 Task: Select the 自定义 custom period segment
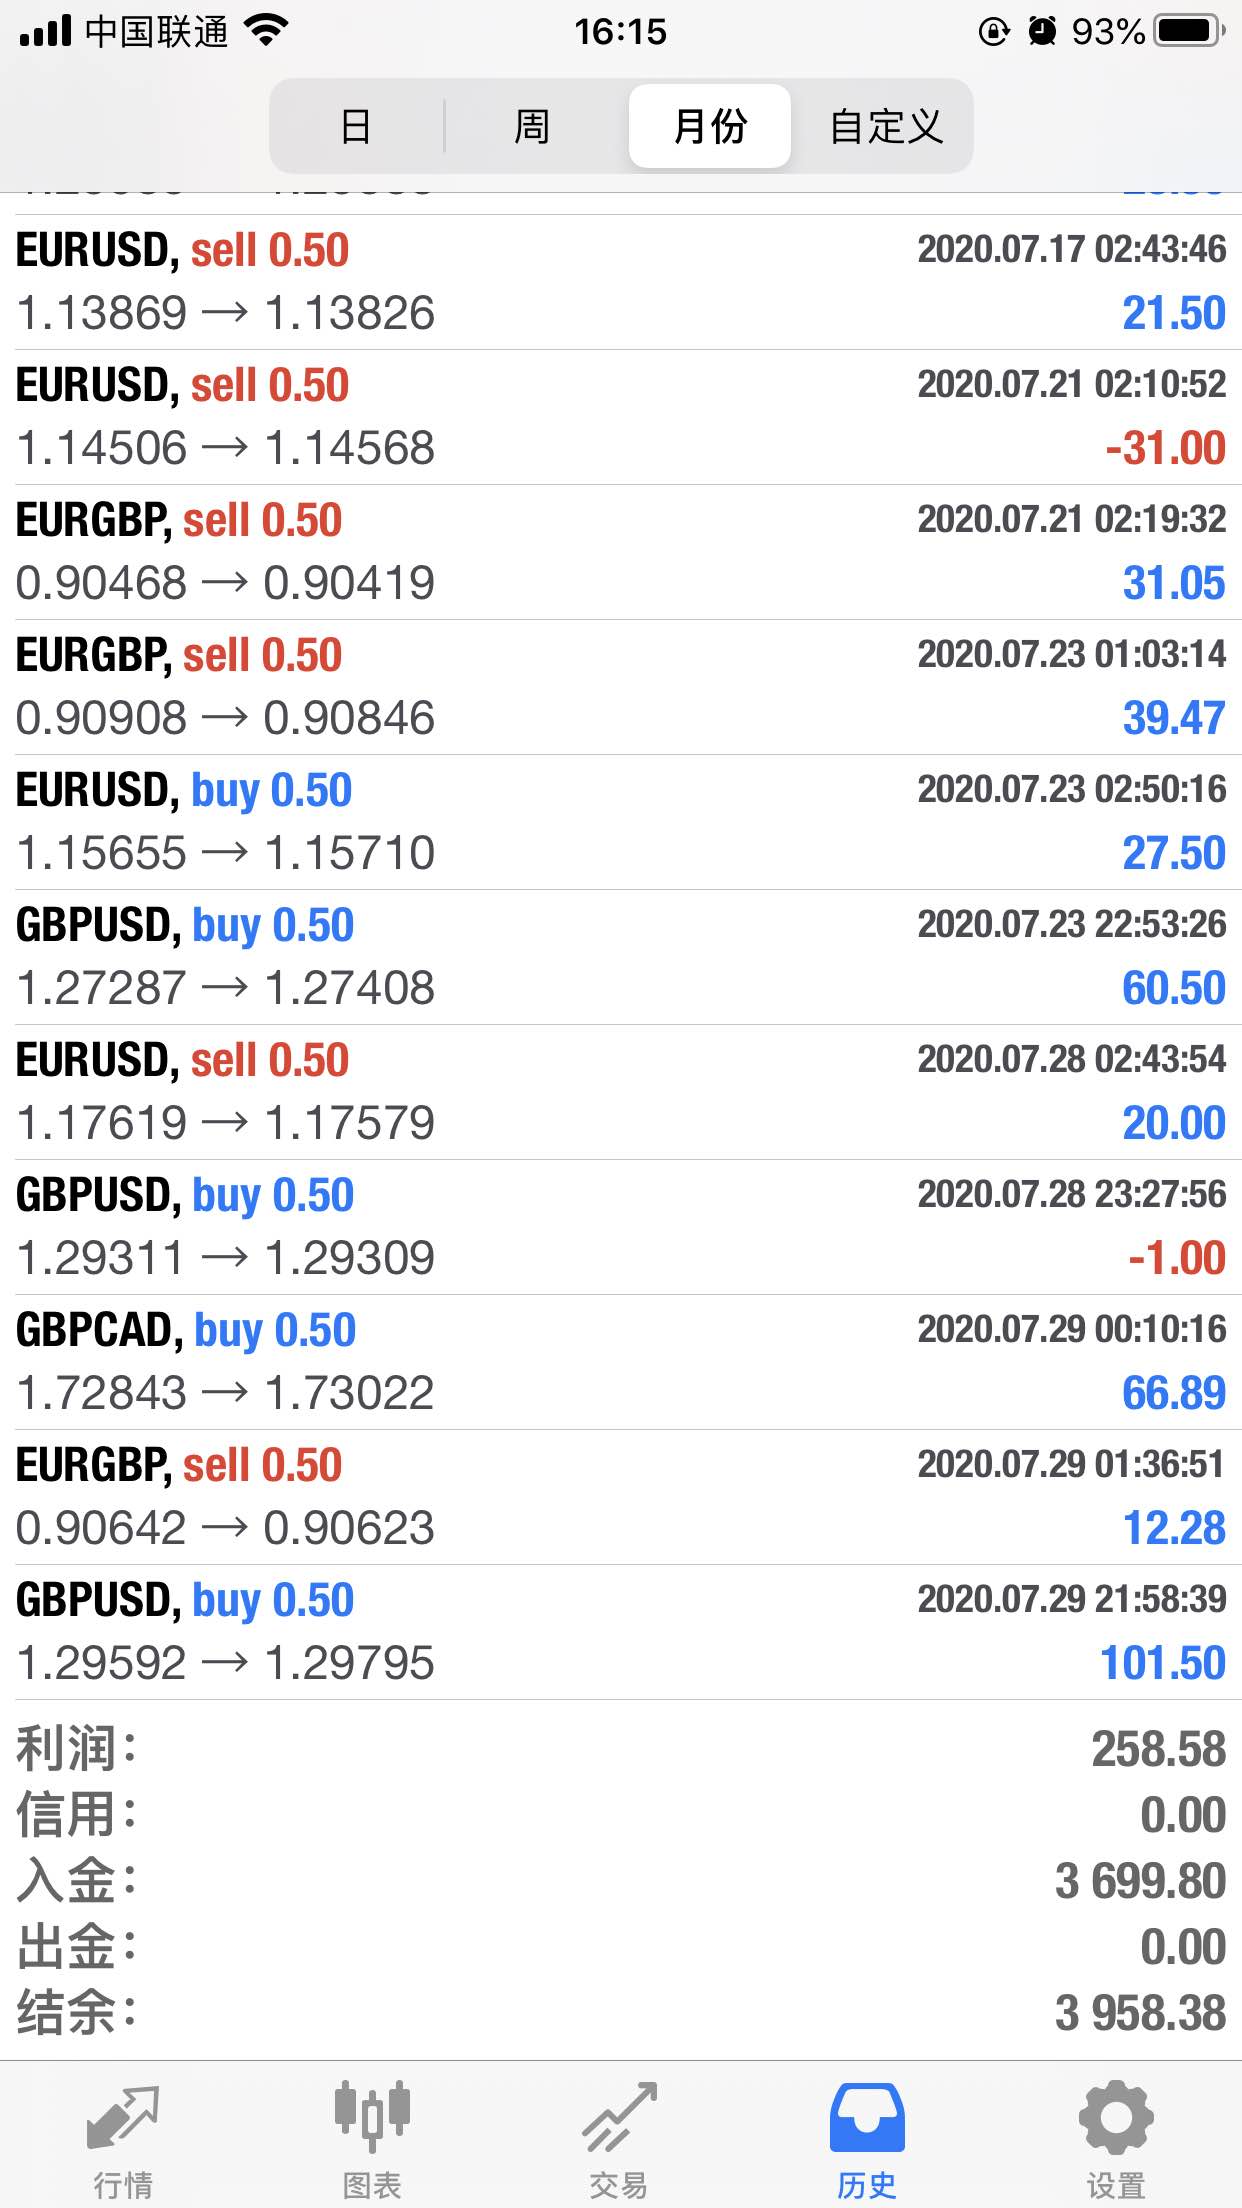tap(886, 126)
